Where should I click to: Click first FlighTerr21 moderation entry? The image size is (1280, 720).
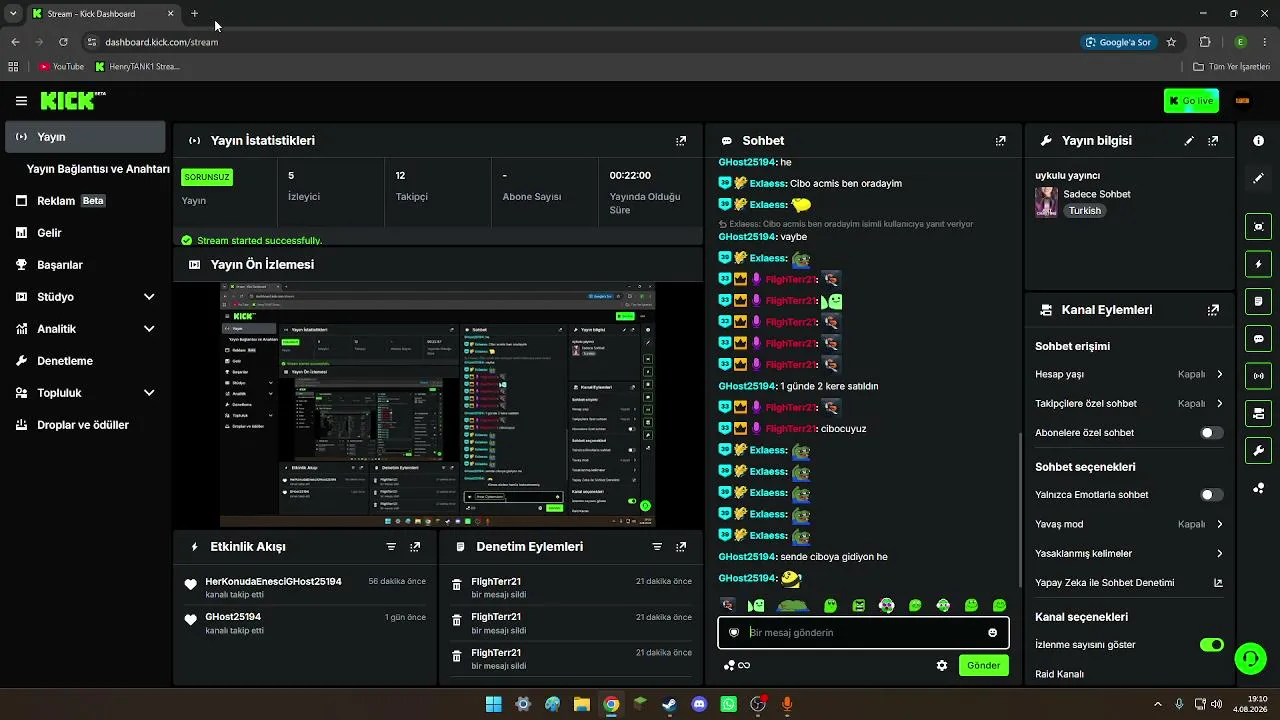[570, 588]
